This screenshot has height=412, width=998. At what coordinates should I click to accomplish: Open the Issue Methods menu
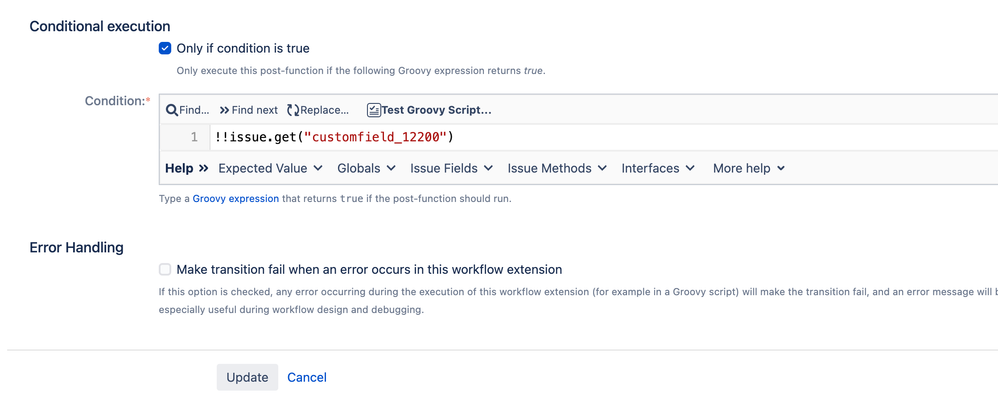pos(557,168)
